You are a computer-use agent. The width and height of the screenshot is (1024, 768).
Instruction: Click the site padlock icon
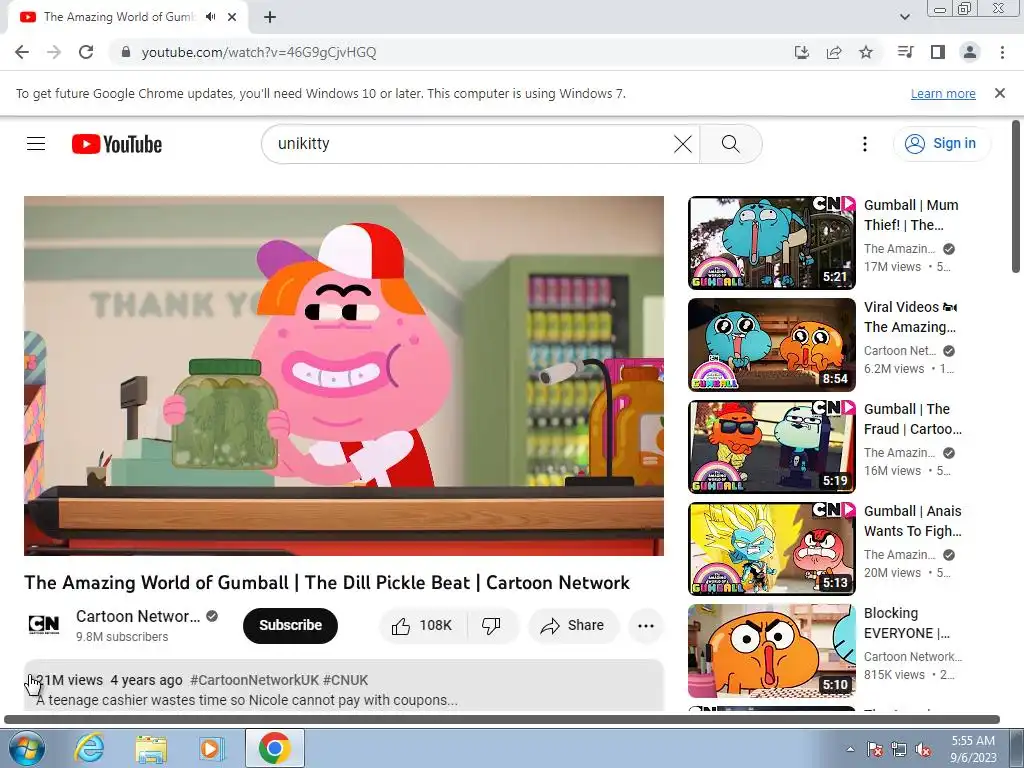tap(126, 52)
